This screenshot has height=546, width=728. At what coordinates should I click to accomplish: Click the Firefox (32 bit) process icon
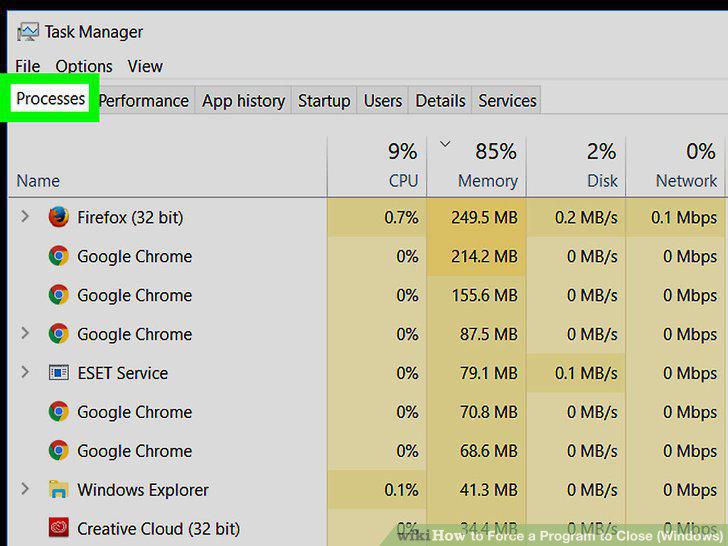58,217
